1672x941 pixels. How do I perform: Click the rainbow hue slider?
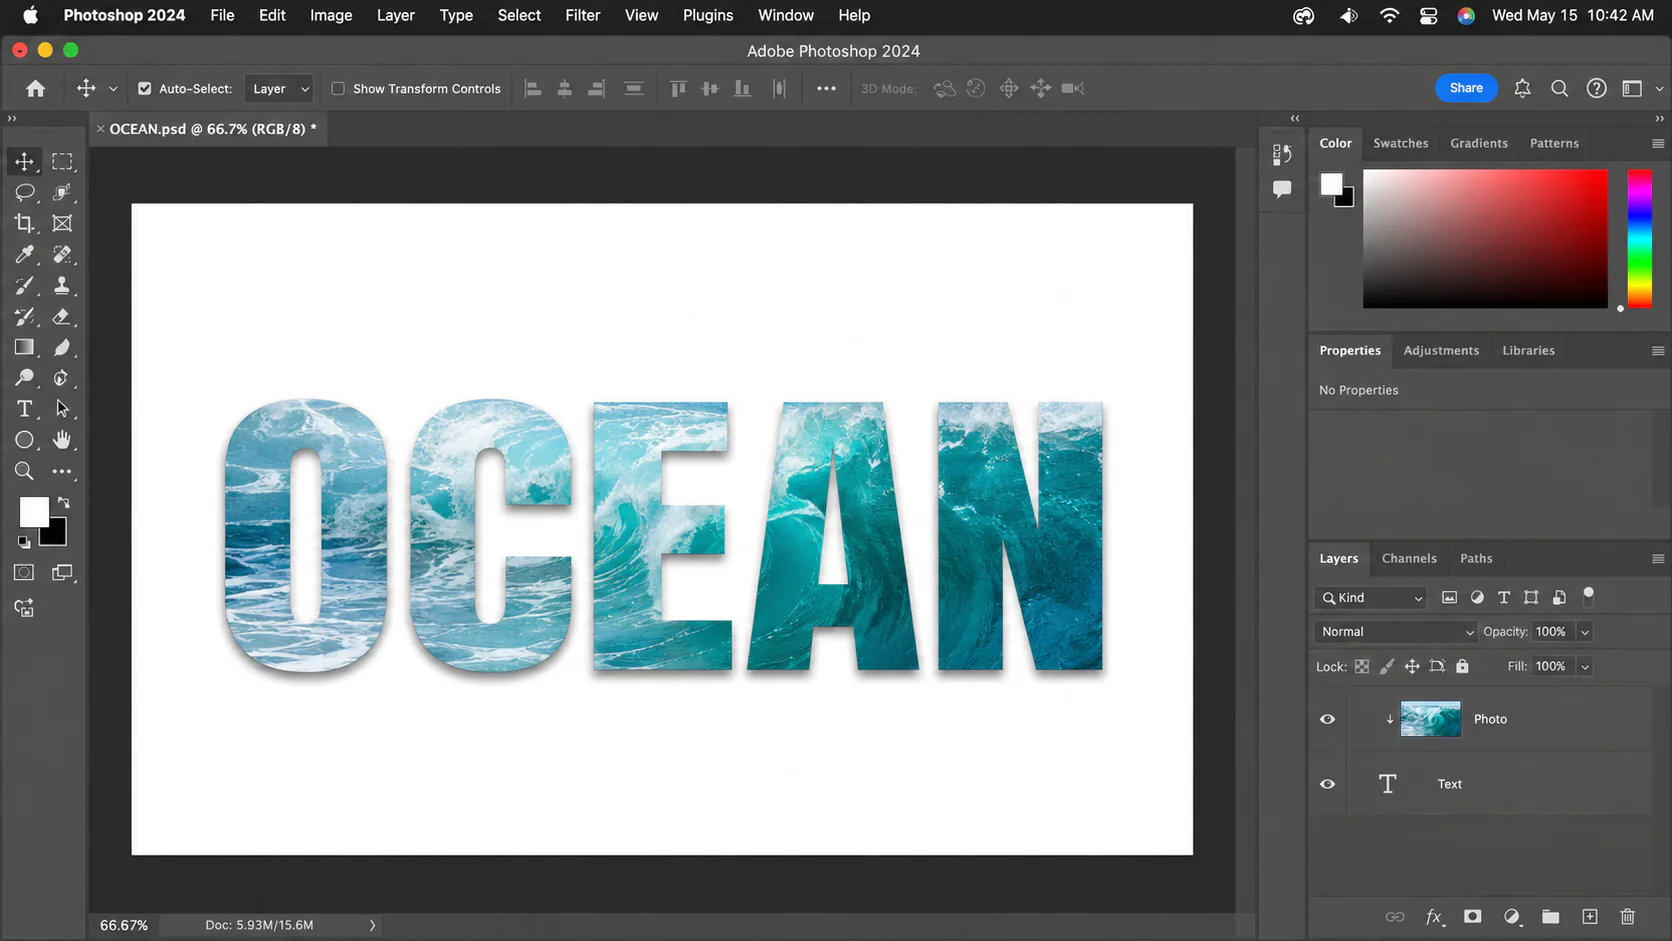[x=1639, y=238]
